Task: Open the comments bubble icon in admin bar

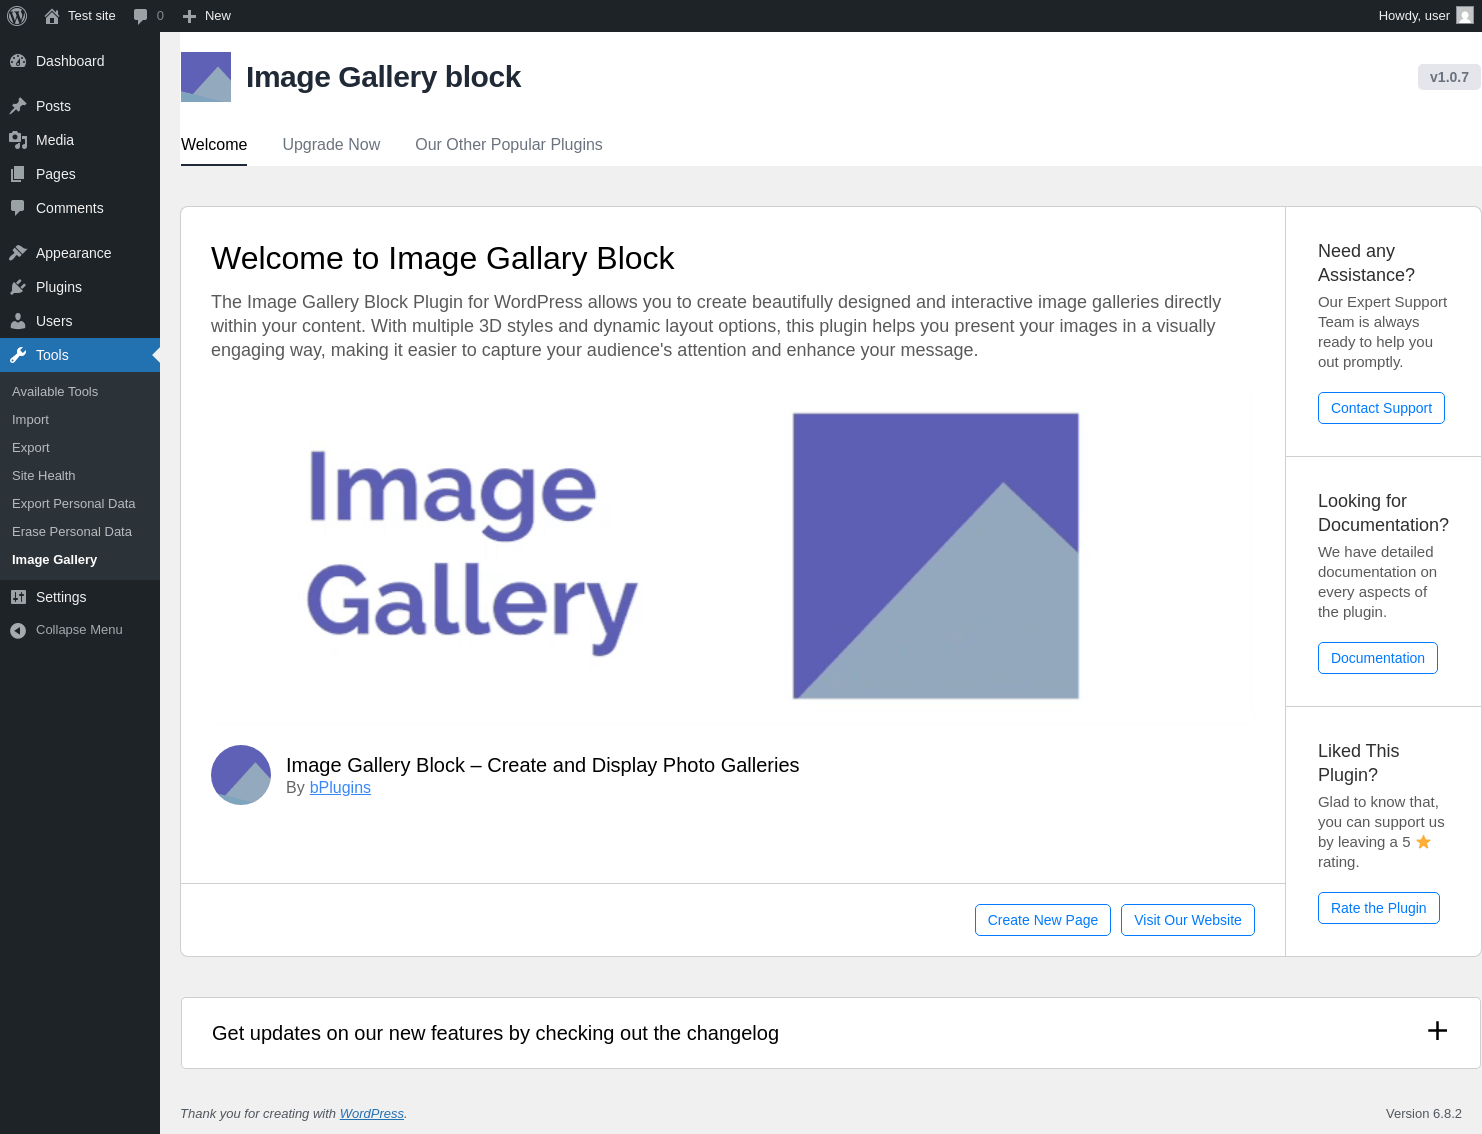Action: pyautogui.click(x=141, y=16)
